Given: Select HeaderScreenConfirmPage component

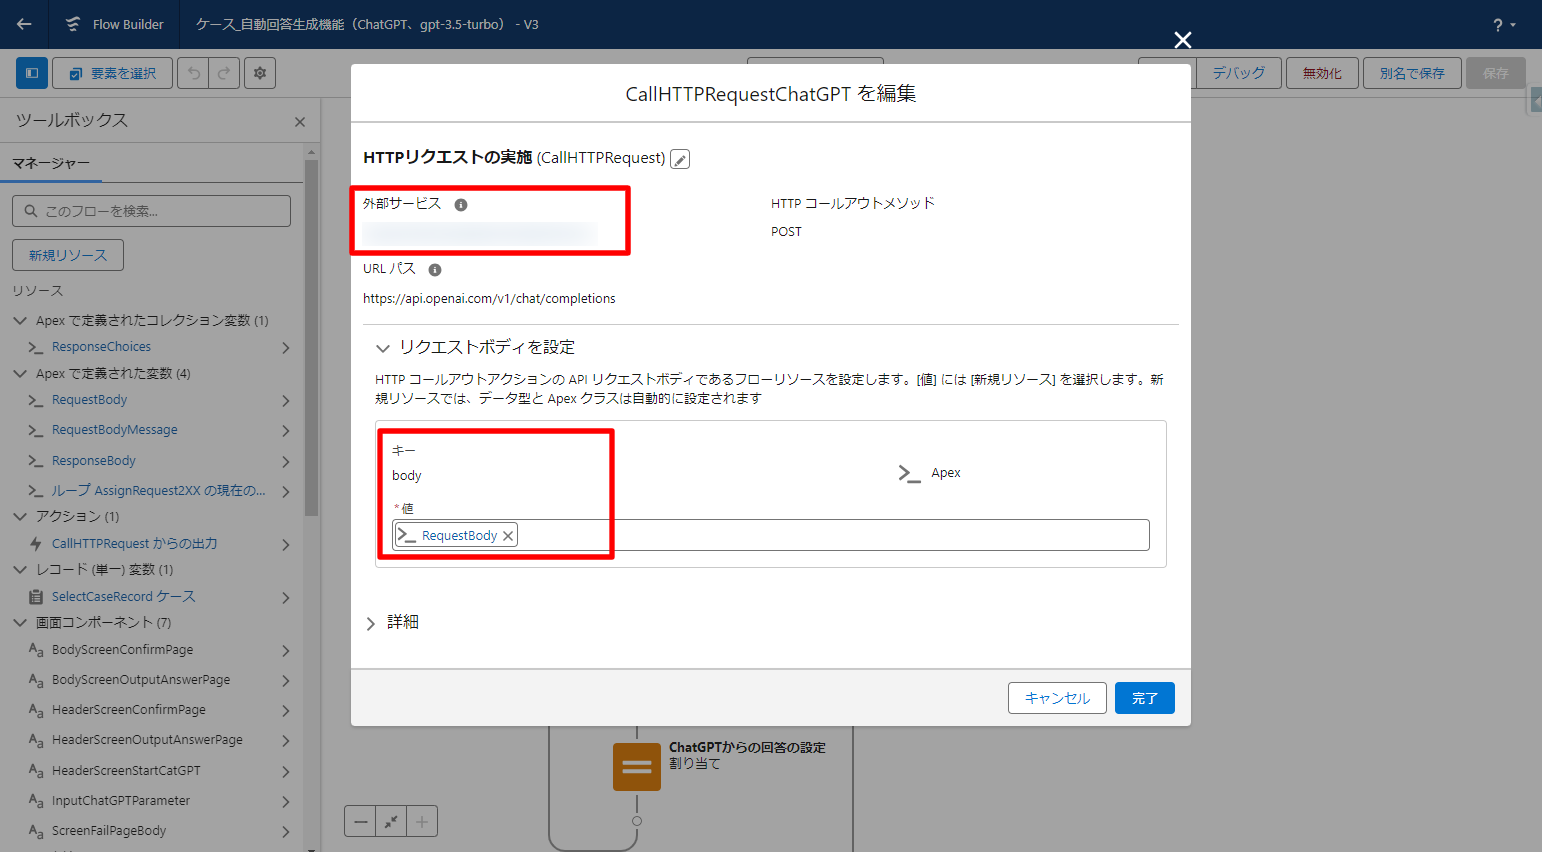Looking at the screenshot, I should (x=129, y=710).
